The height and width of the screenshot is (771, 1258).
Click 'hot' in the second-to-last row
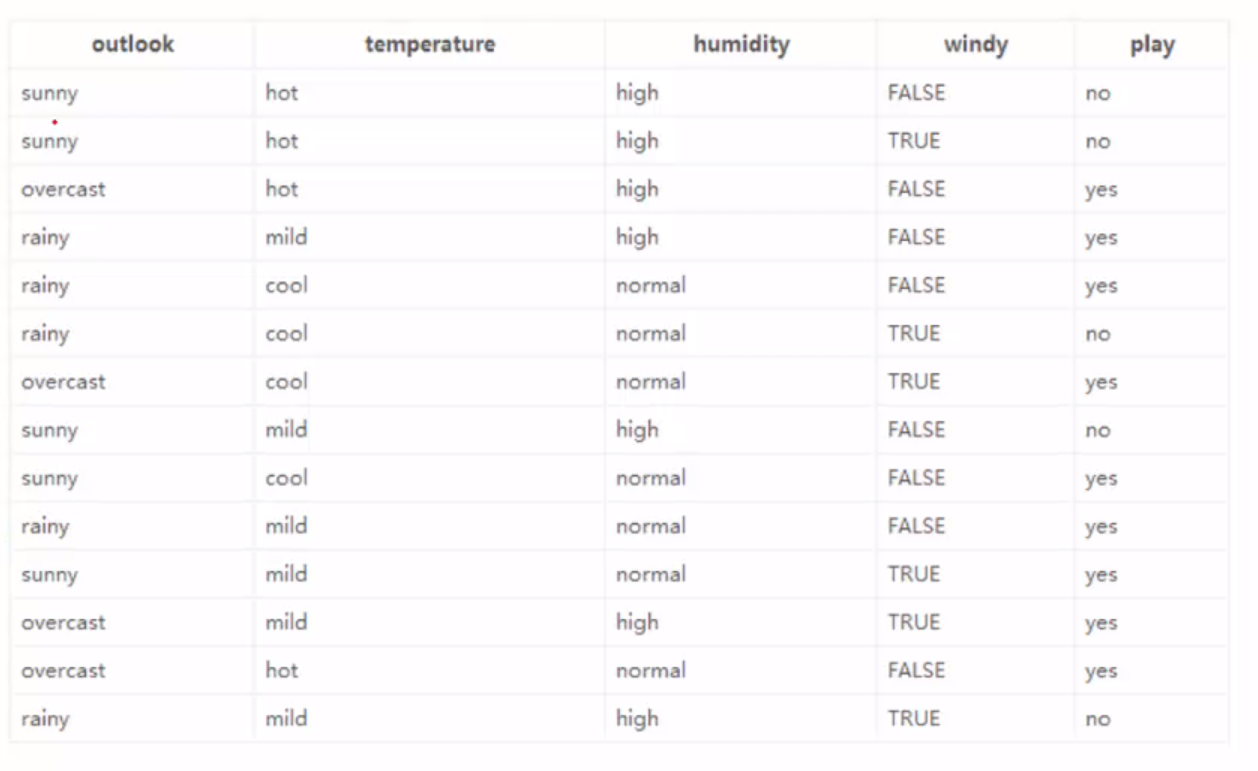tap(282, 670)
